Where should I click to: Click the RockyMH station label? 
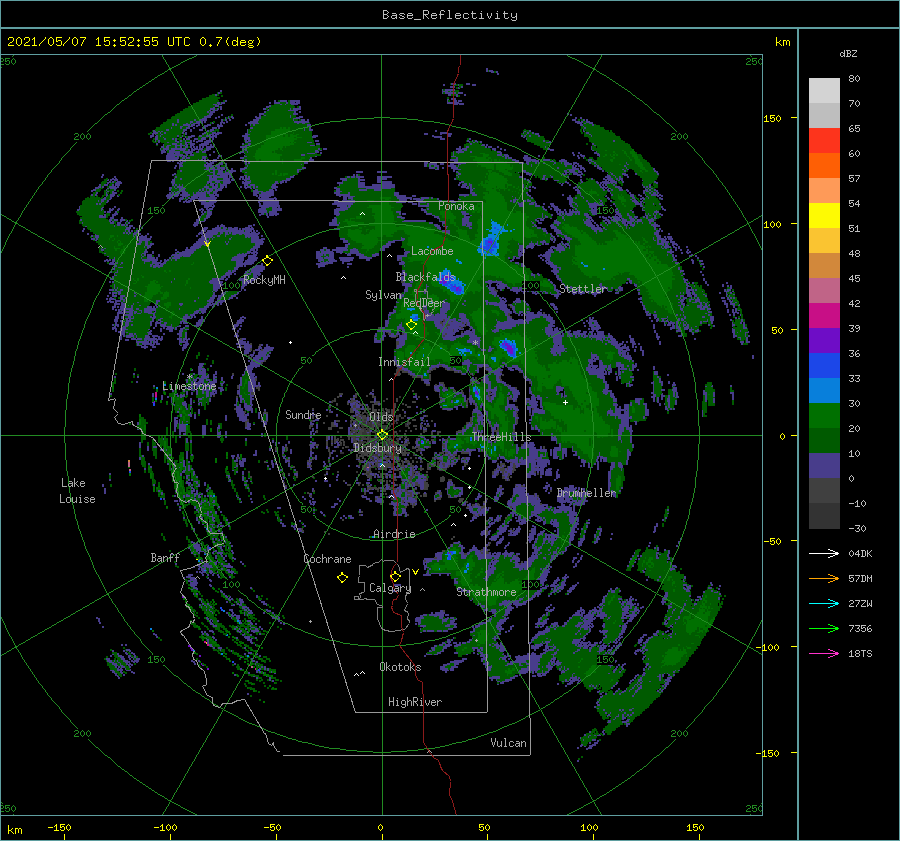[264, 280]
